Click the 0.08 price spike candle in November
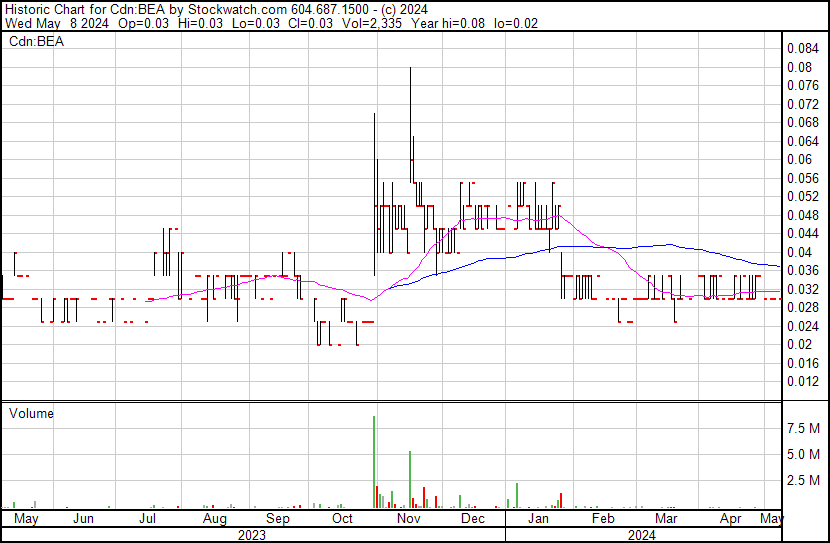 (x=410, y=125)
